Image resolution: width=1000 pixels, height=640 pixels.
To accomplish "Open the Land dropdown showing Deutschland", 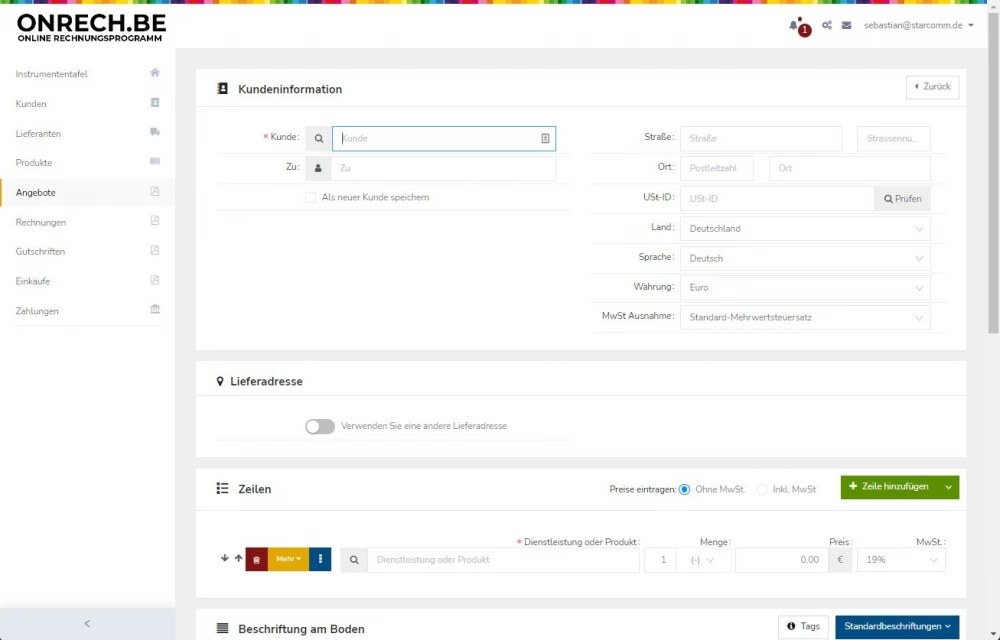I will [x=804, y=229].
